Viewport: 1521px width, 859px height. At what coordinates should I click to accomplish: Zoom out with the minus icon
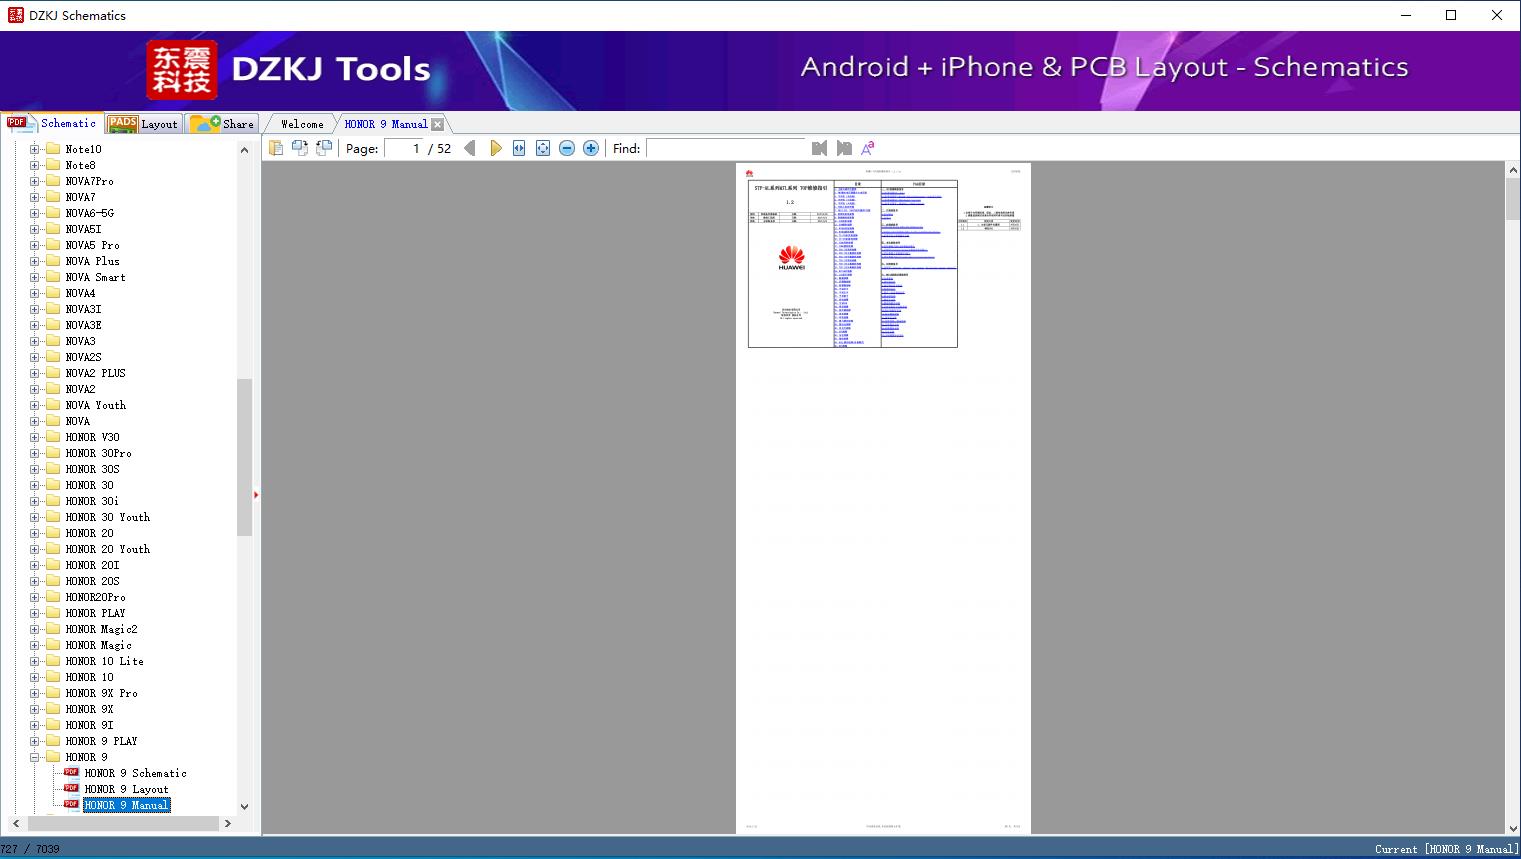coord(567,148)
